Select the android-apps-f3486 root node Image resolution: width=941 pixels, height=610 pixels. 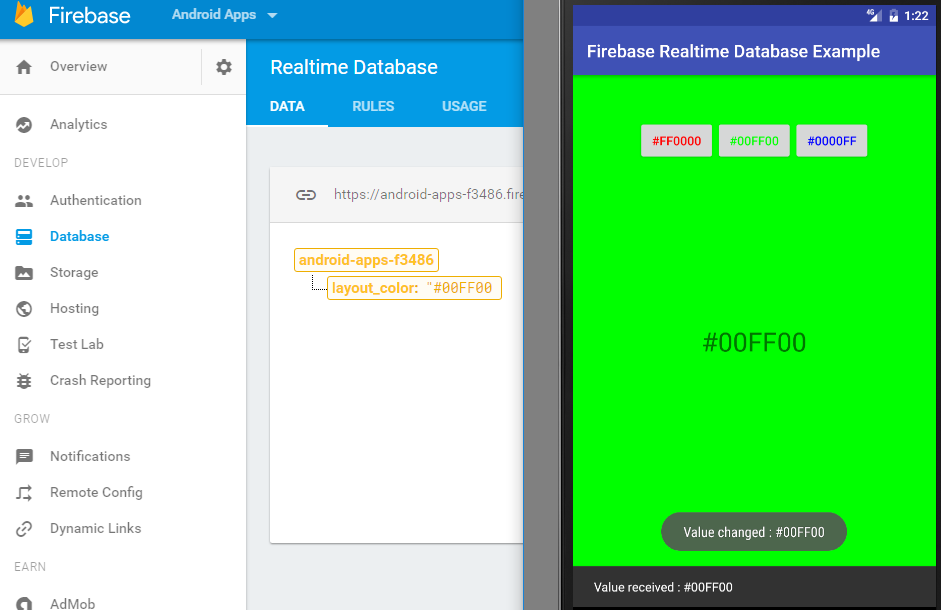366,260
